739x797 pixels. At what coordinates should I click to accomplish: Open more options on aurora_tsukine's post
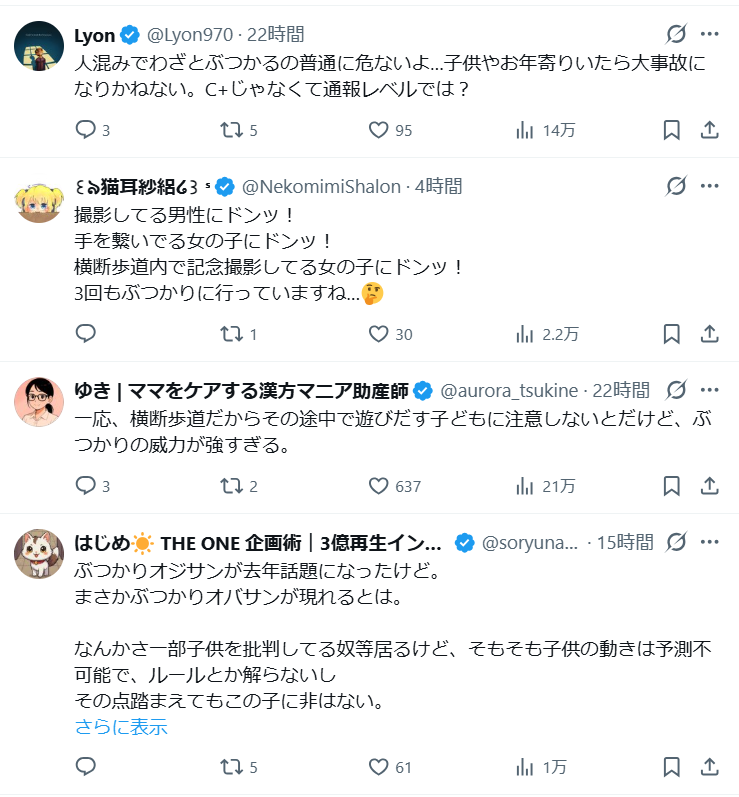click(709, 389)
